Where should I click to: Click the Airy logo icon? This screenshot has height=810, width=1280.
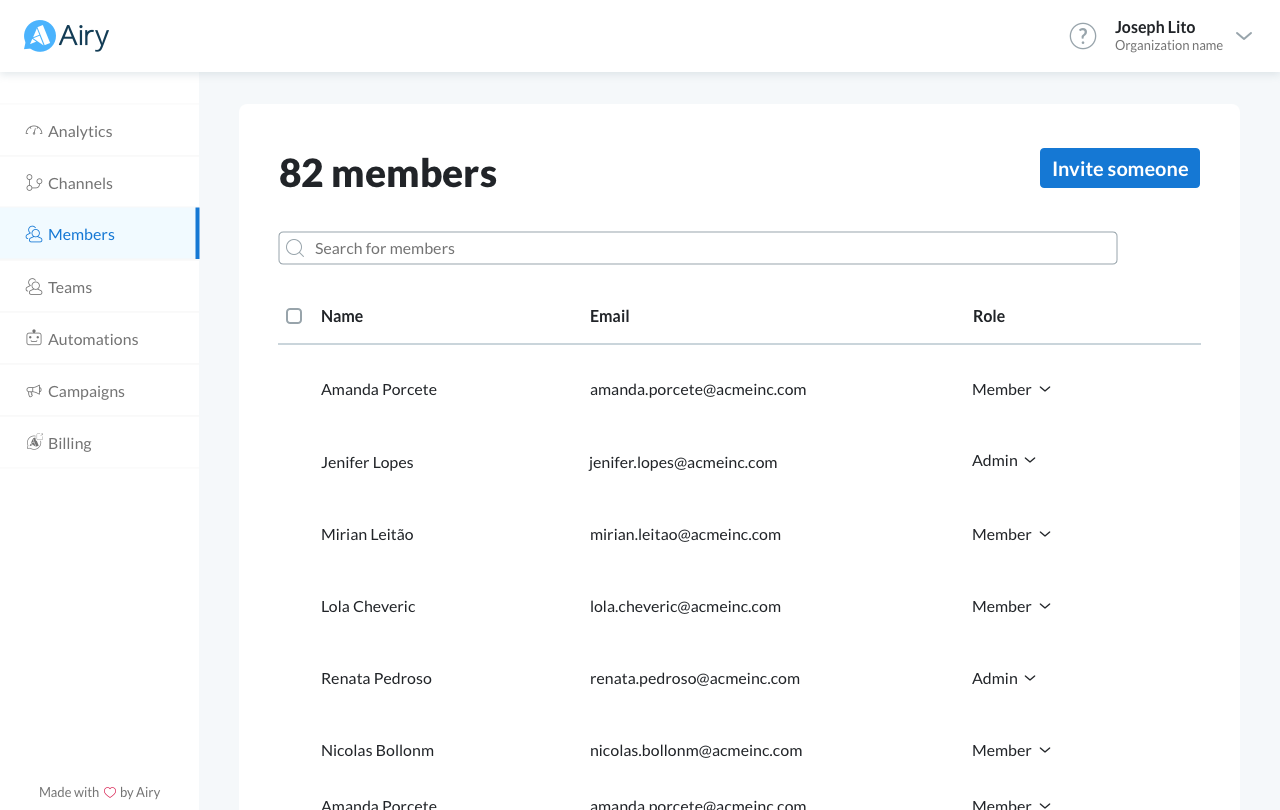click(x=39, y=36)
